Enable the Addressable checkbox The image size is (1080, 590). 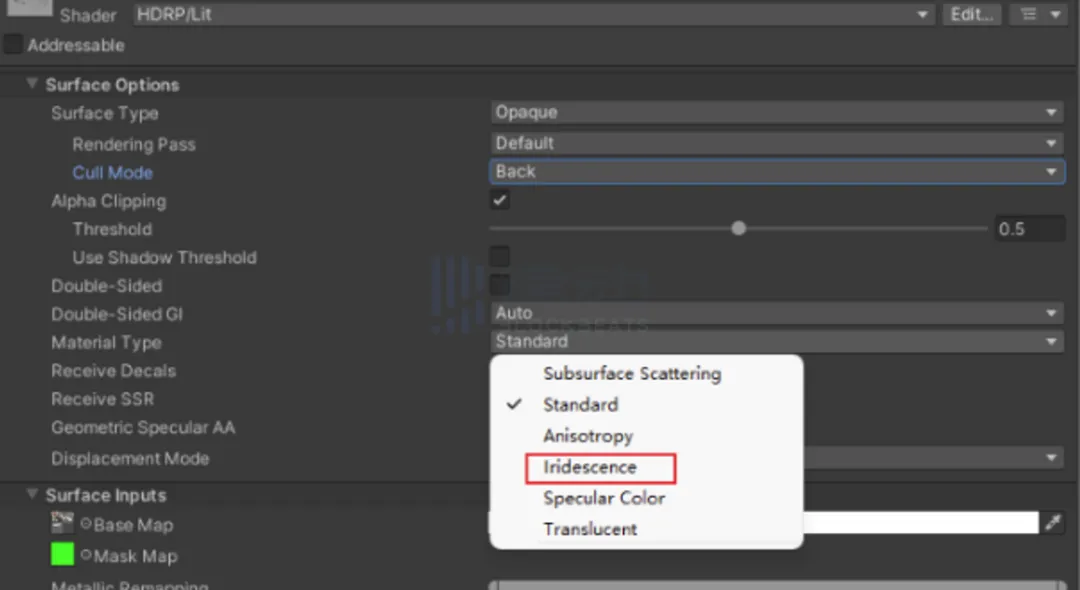[x=13, y=45]
